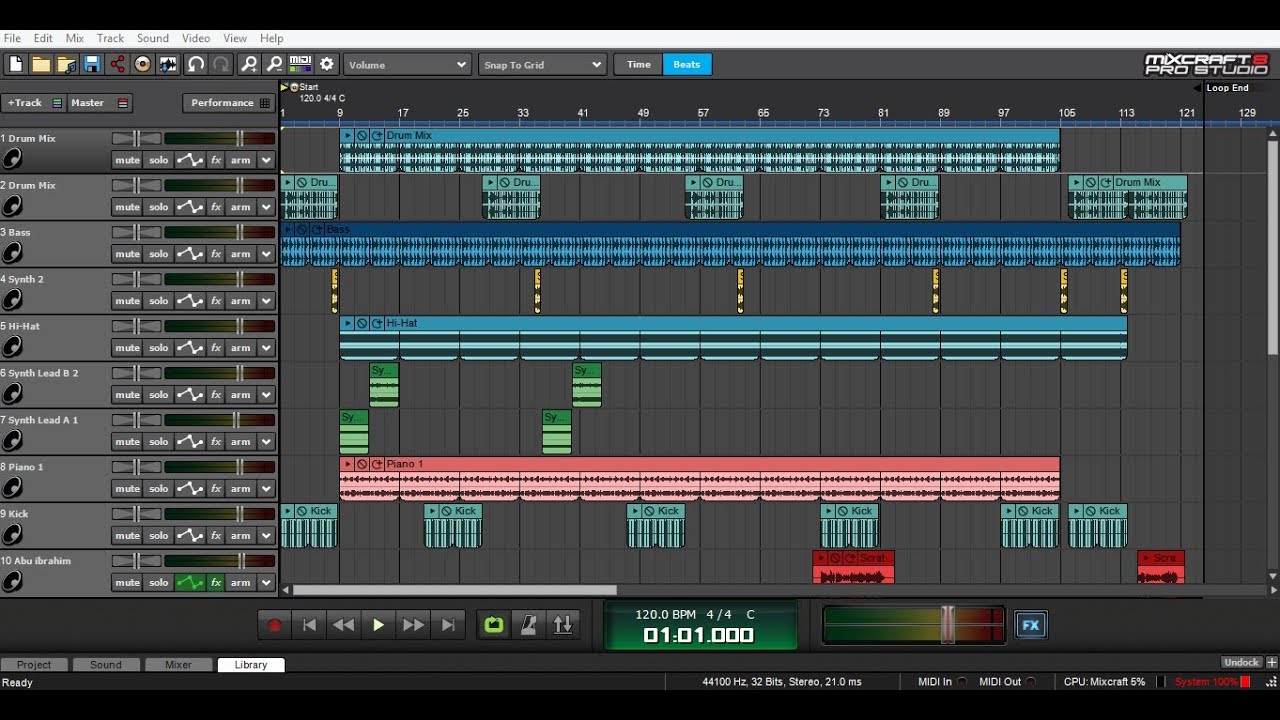The image size is (1280, 720).
Task: Expand options arrow on 5 Hi-Hat track
Action: click(266, 348)
